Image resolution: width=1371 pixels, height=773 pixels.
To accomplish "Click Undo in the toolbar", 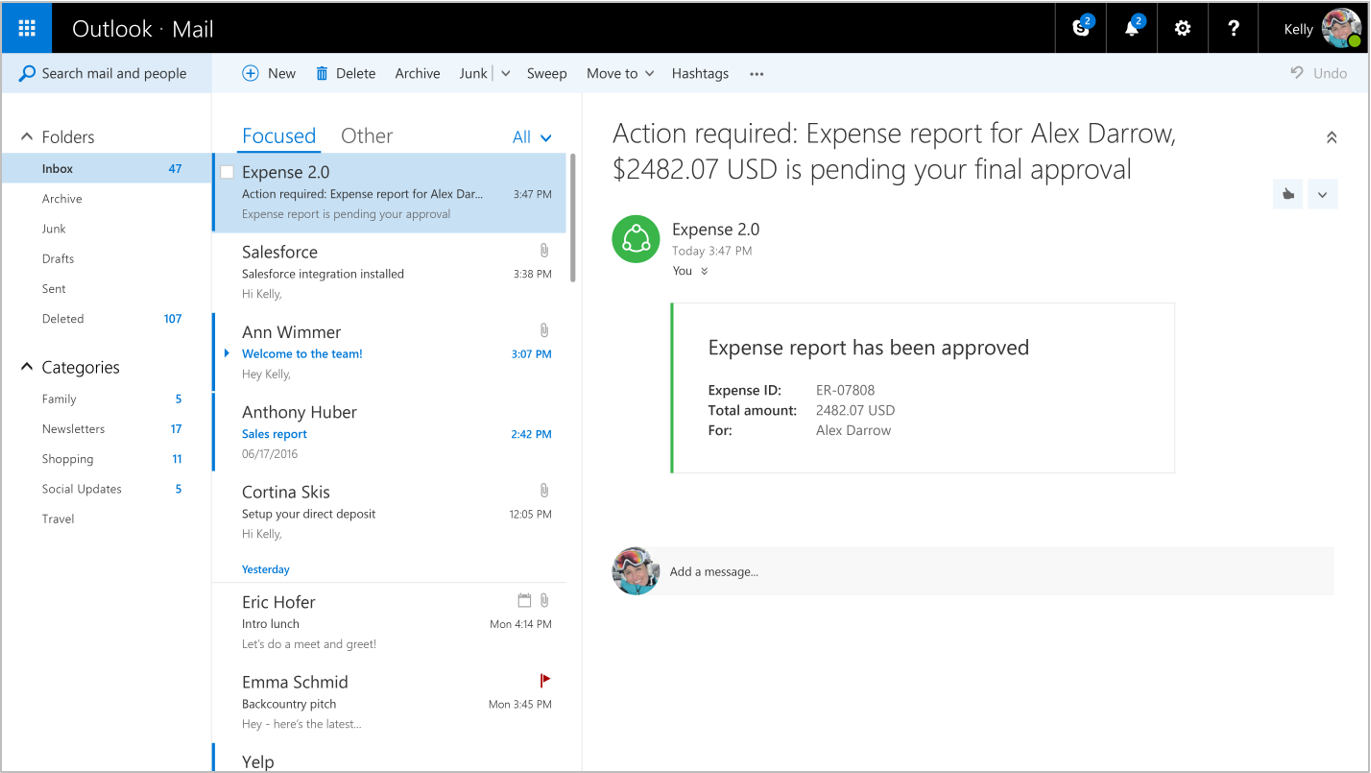I will click(x=1318, y=73).
